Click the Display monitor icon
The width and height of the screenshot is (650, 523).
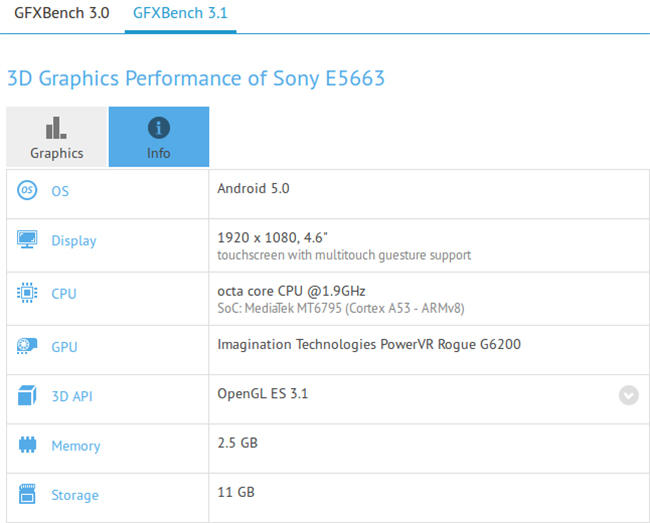point(27,240)
